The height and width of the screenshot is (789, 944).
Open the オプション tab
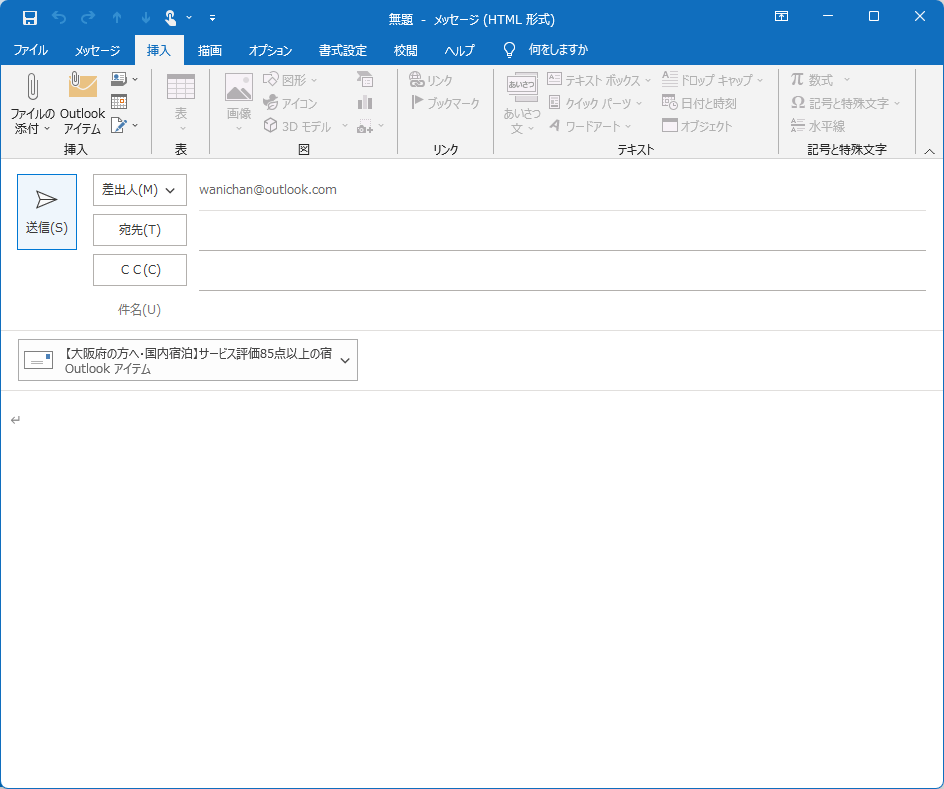coord(270,51)
